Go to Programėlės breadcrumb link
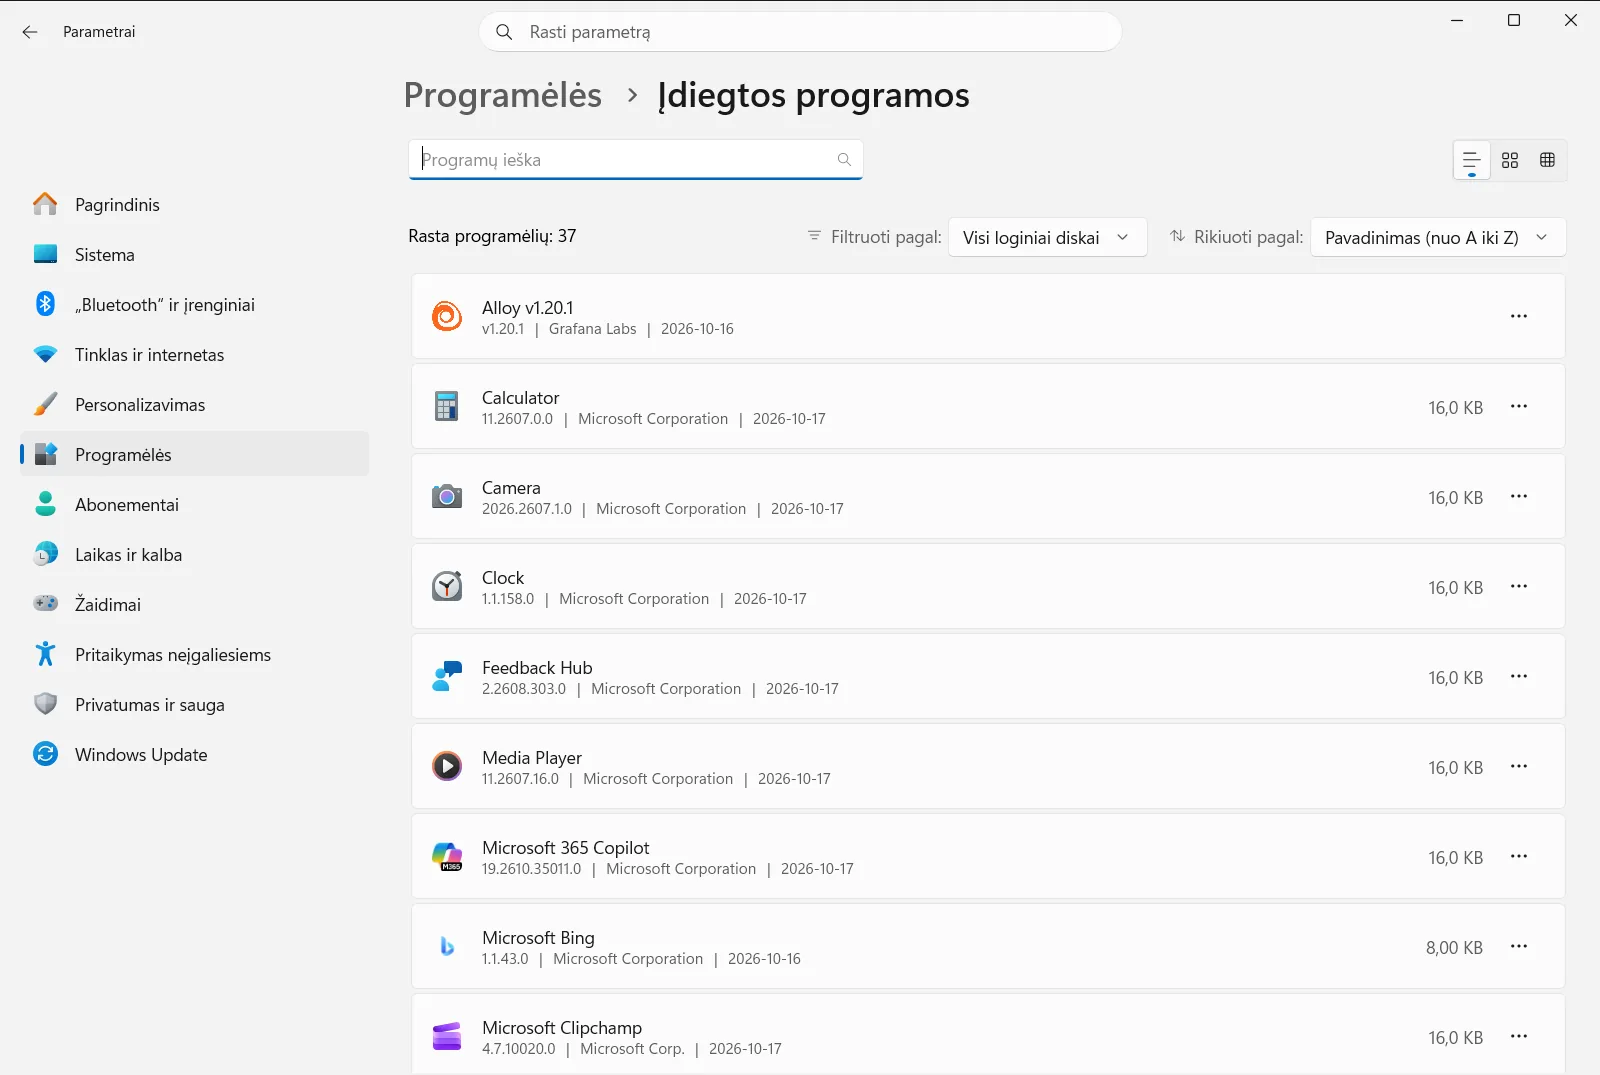Screen dimensions: 1600x1075 (x=503, y=95)
